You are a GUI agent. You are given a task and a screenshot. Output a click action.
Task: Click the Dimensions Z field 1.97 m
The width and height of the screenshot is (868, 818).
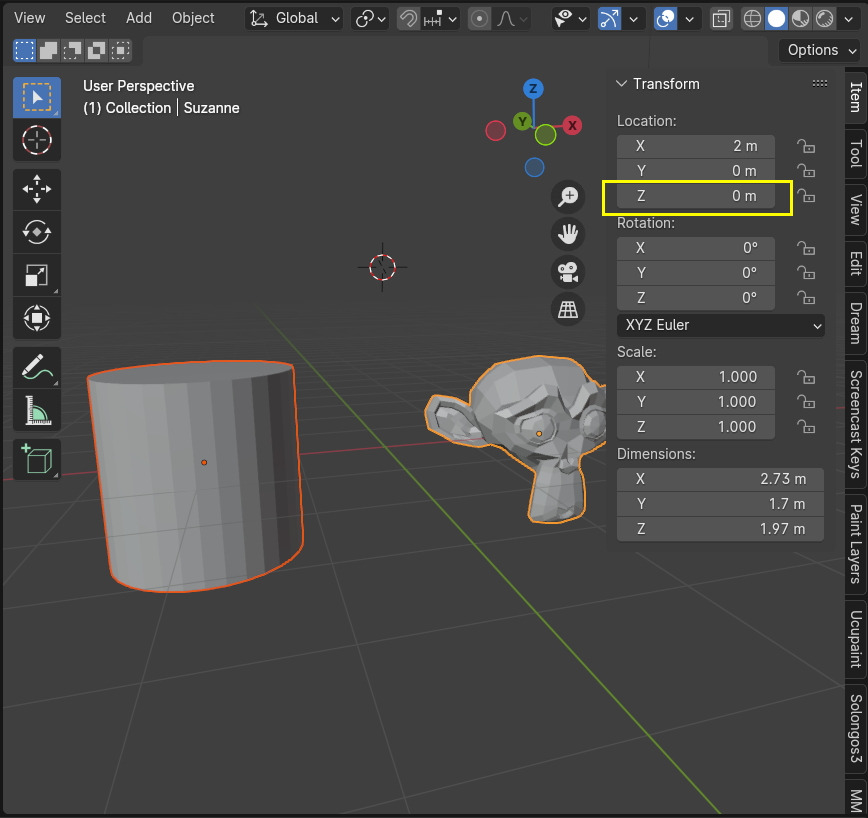point(720,529)
